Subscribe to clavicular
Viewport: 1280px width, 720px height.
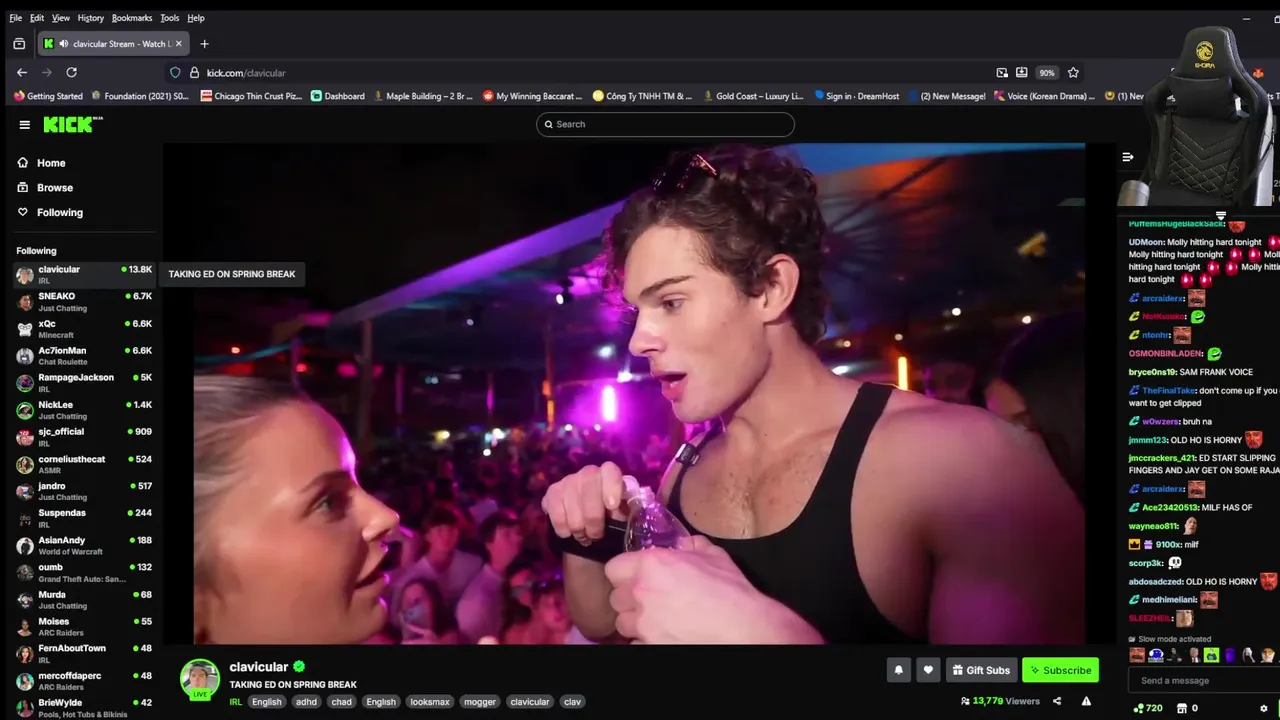coord(1060,670)
